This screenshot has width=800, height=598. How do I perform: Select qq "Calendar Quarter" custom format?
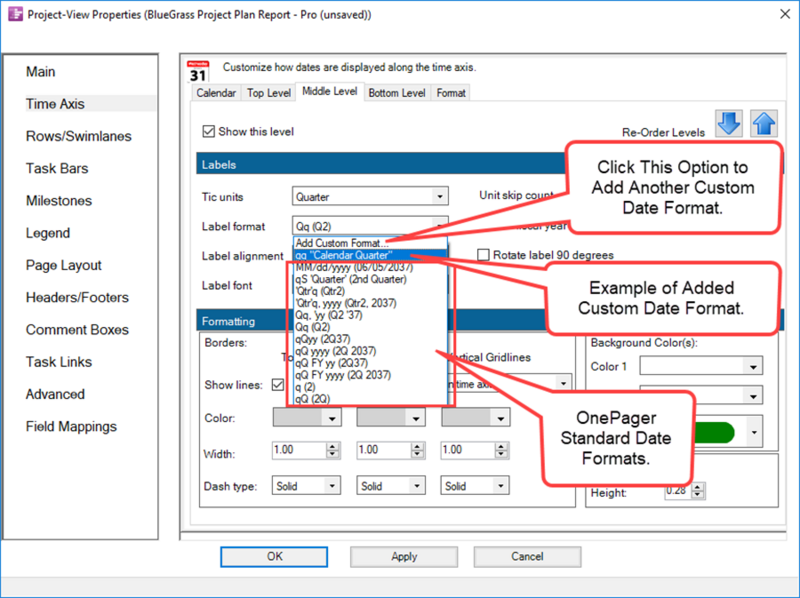(370, 255)
